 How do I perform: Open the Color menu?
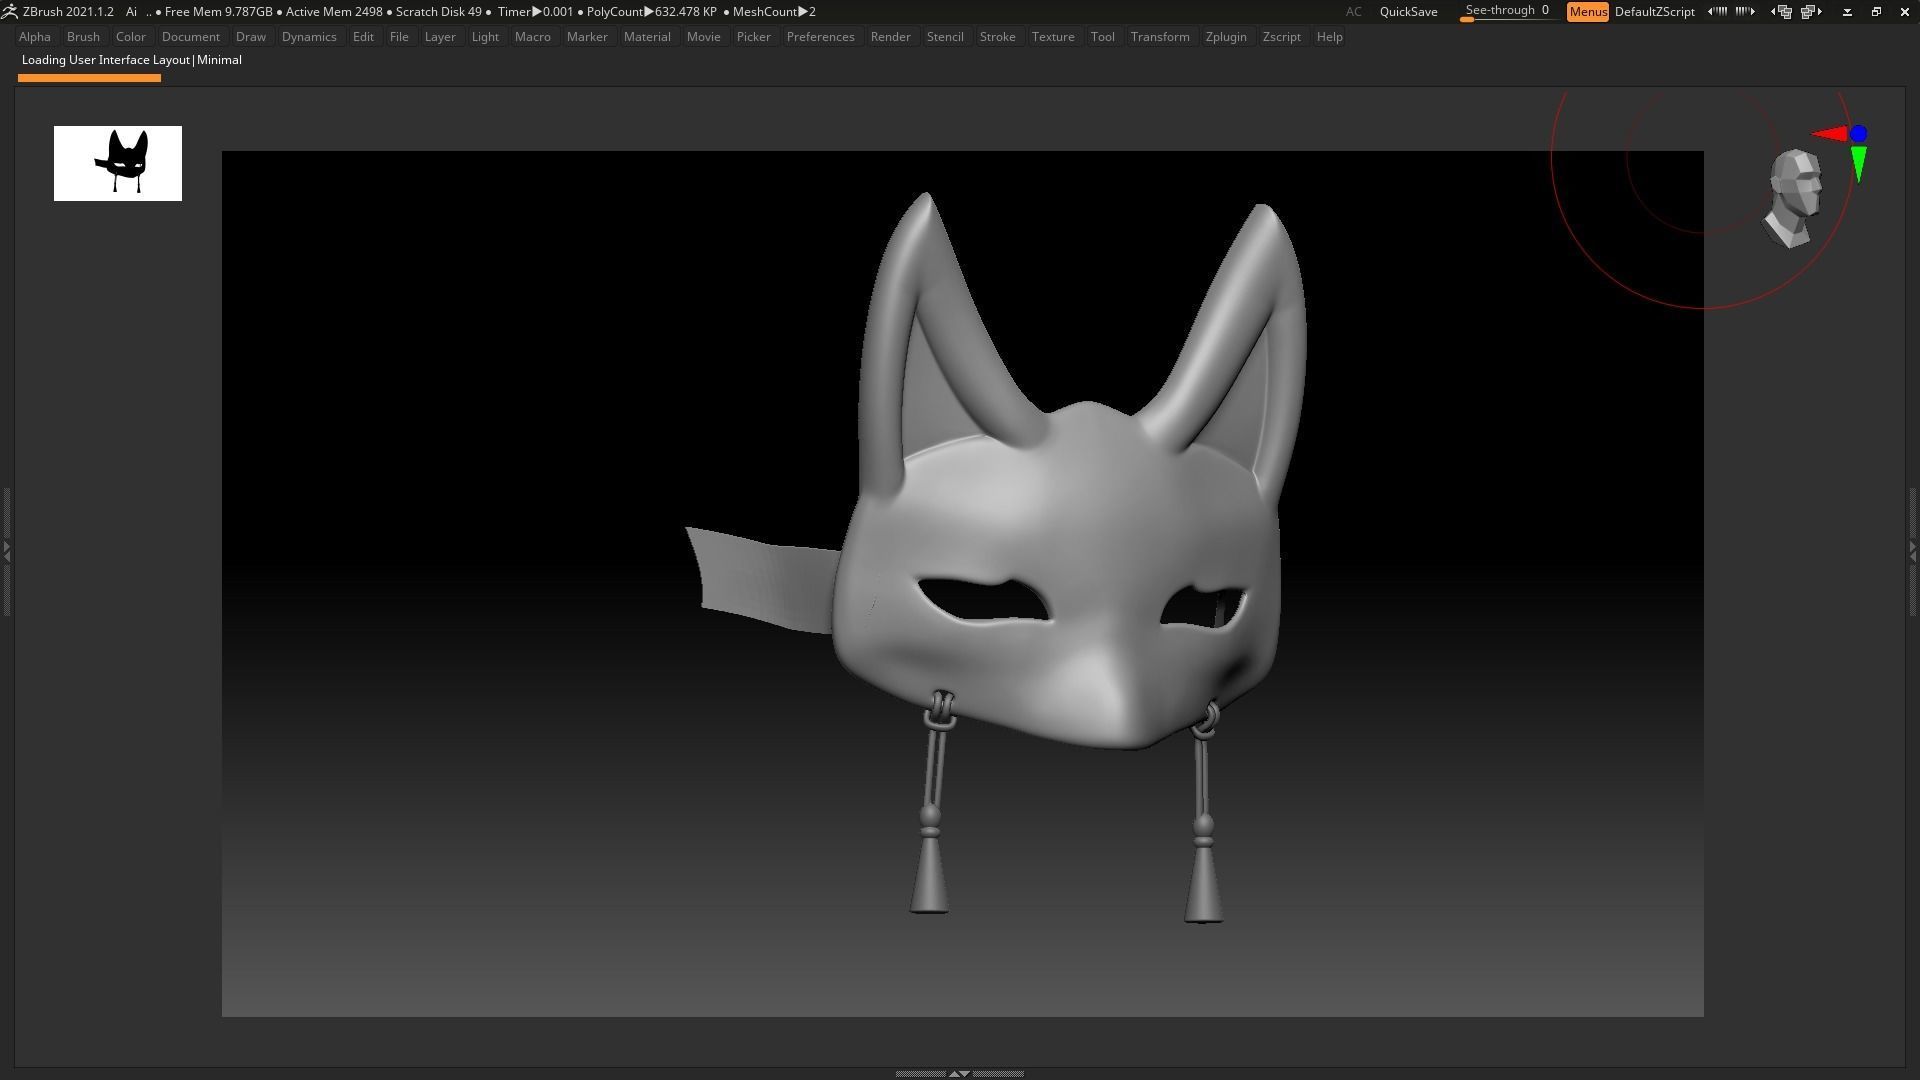[130, 37]
